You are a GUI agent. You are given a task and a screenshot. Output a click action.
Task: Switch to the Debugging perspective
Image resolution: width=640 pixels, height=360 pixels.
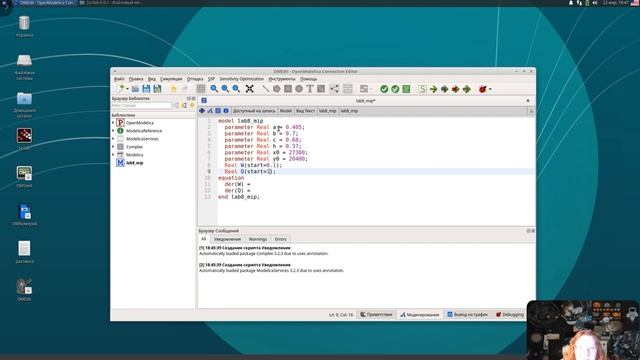(509, 314)
